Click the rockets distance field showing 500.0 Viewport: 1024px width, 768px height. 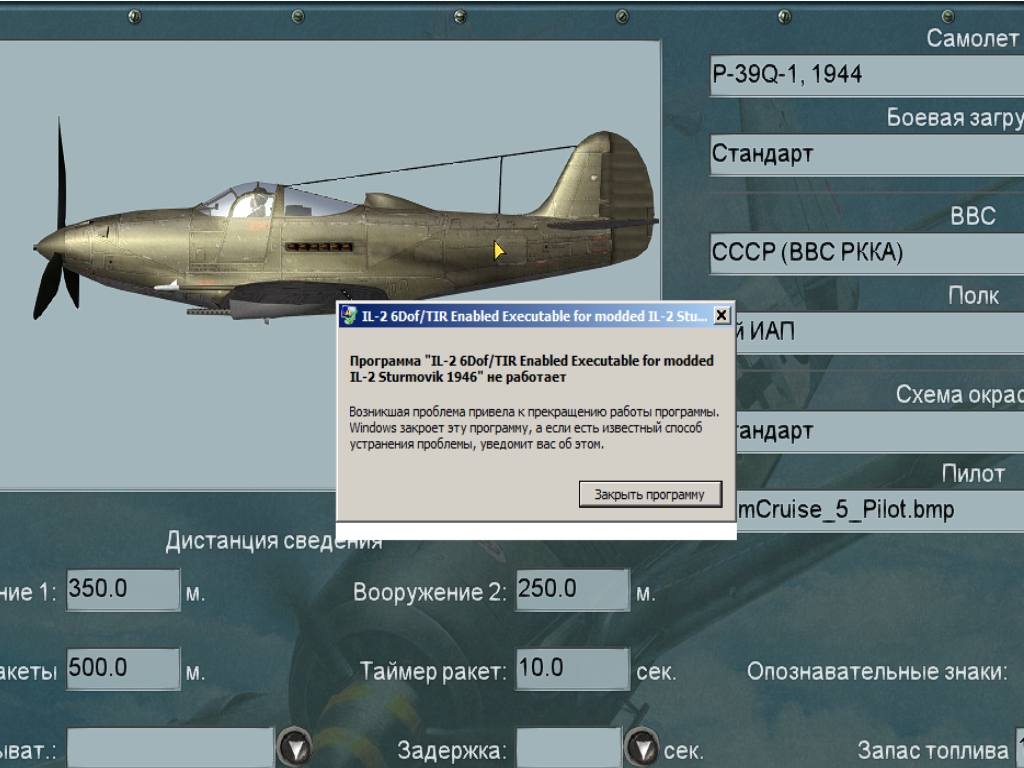123,669
